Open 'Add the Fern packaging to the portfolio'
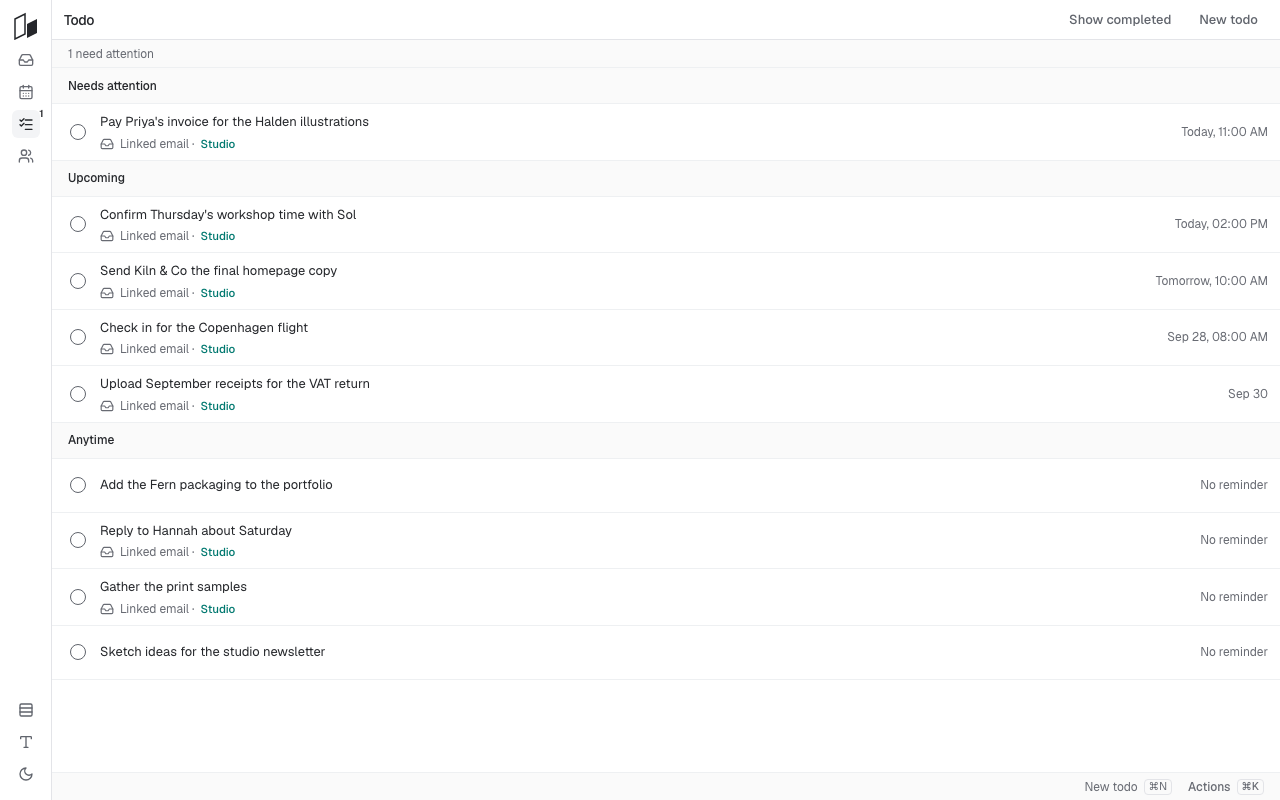1280x800 pixels. (x=216, y=485)
